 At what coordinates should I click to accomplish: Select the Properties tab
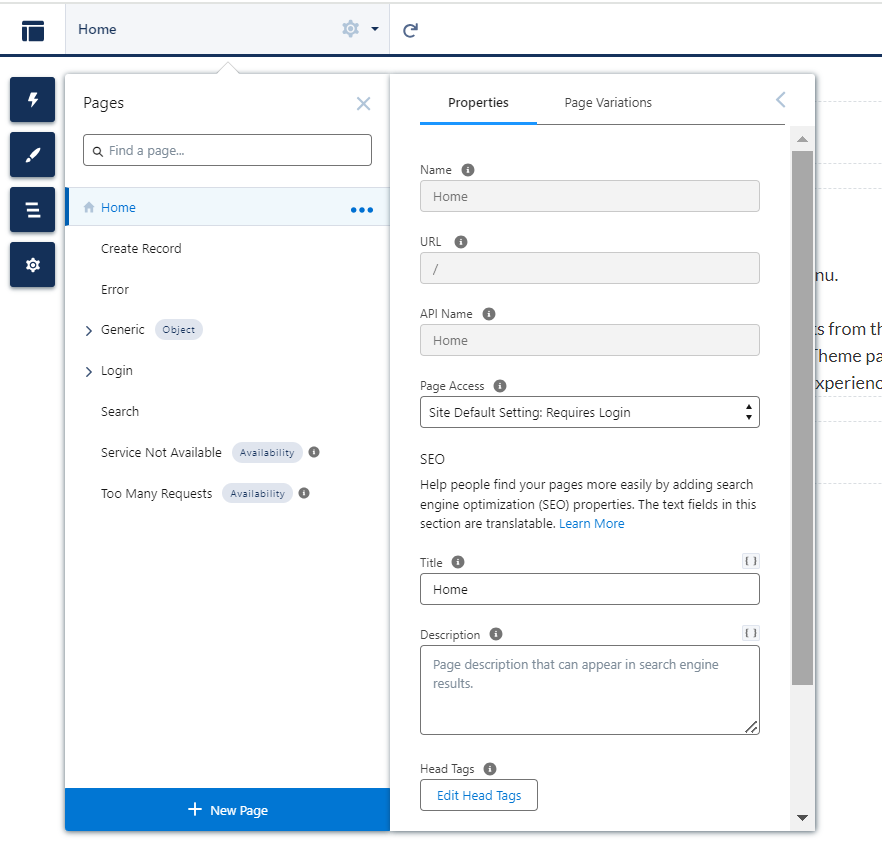[478, 103]
